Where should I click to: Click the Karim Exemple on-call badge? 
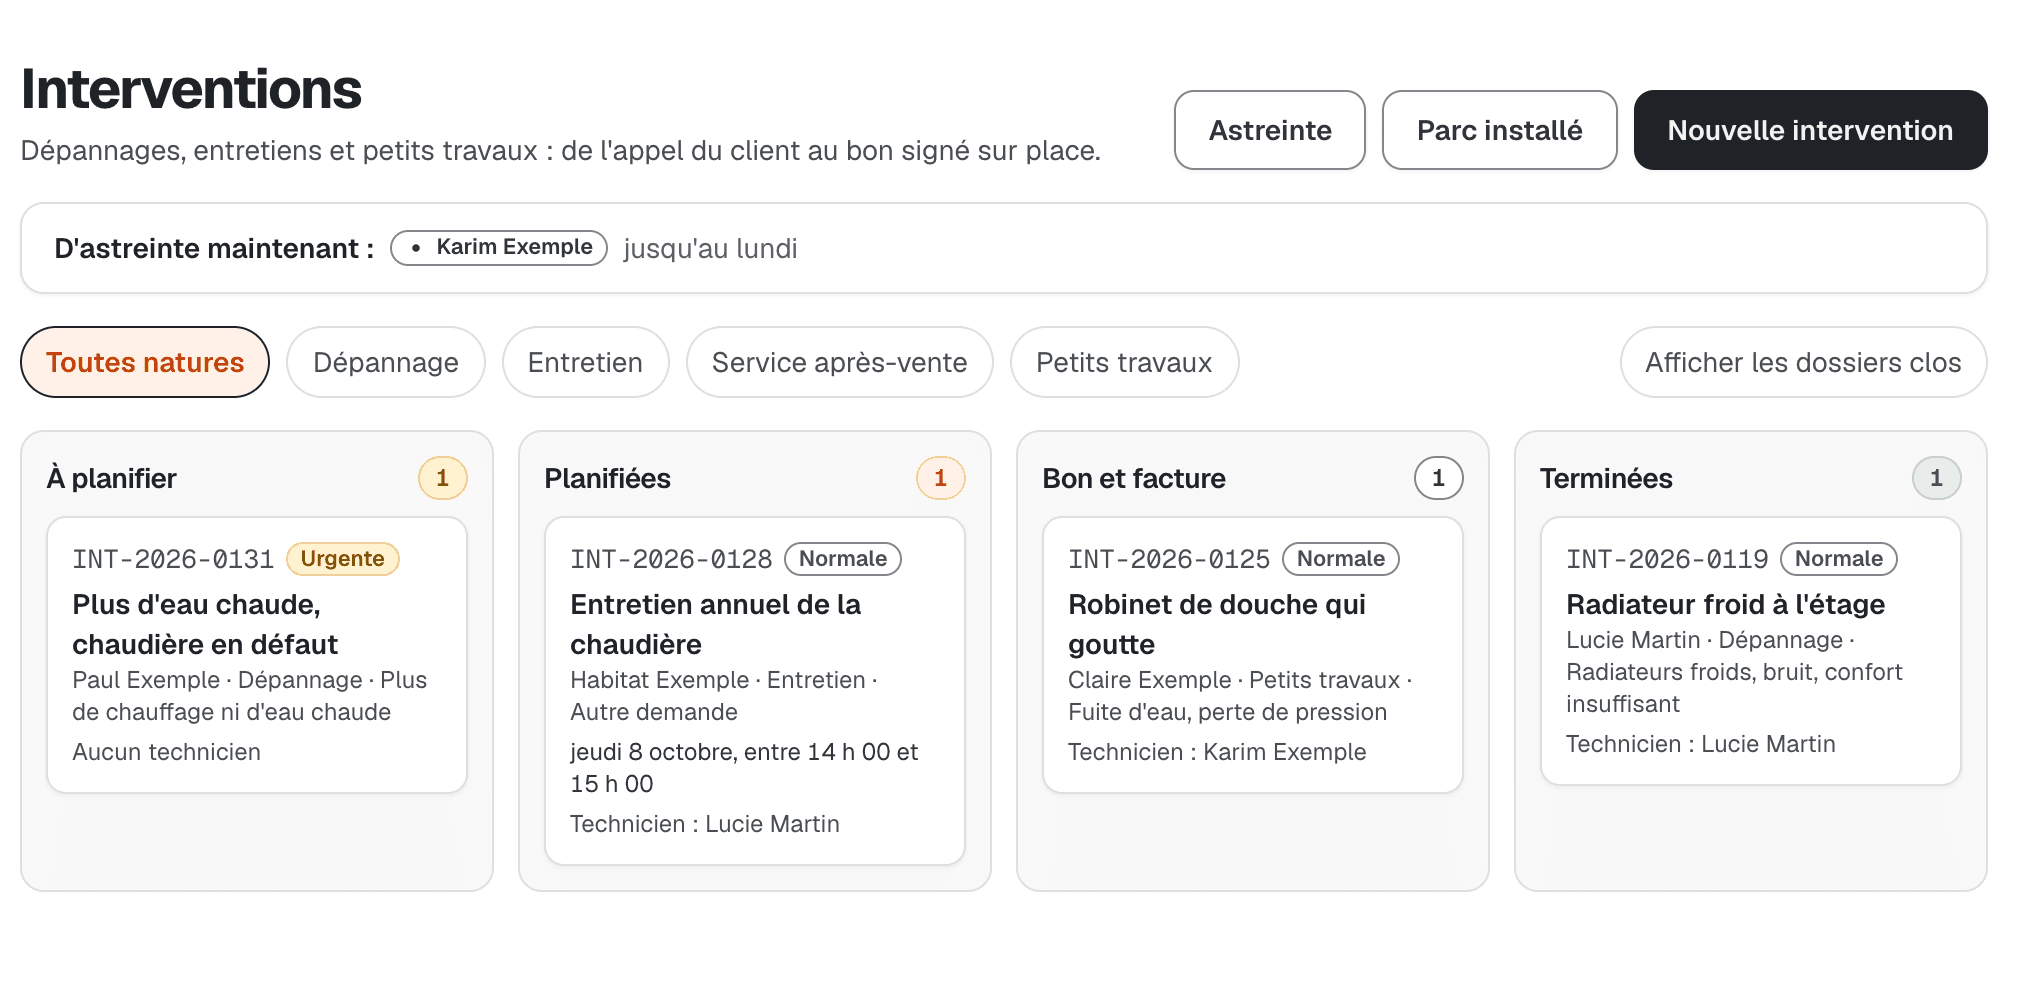pos(499,247)
